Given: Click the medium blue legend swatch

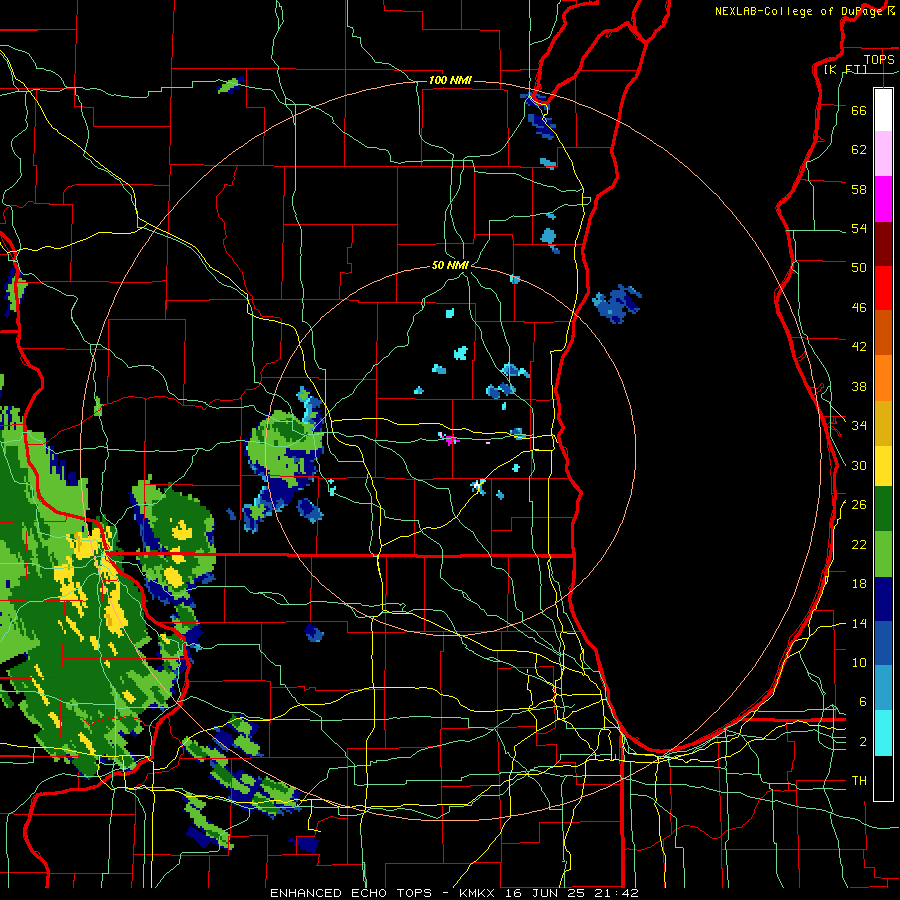Looking at the screenshot, I should (883, 643).
